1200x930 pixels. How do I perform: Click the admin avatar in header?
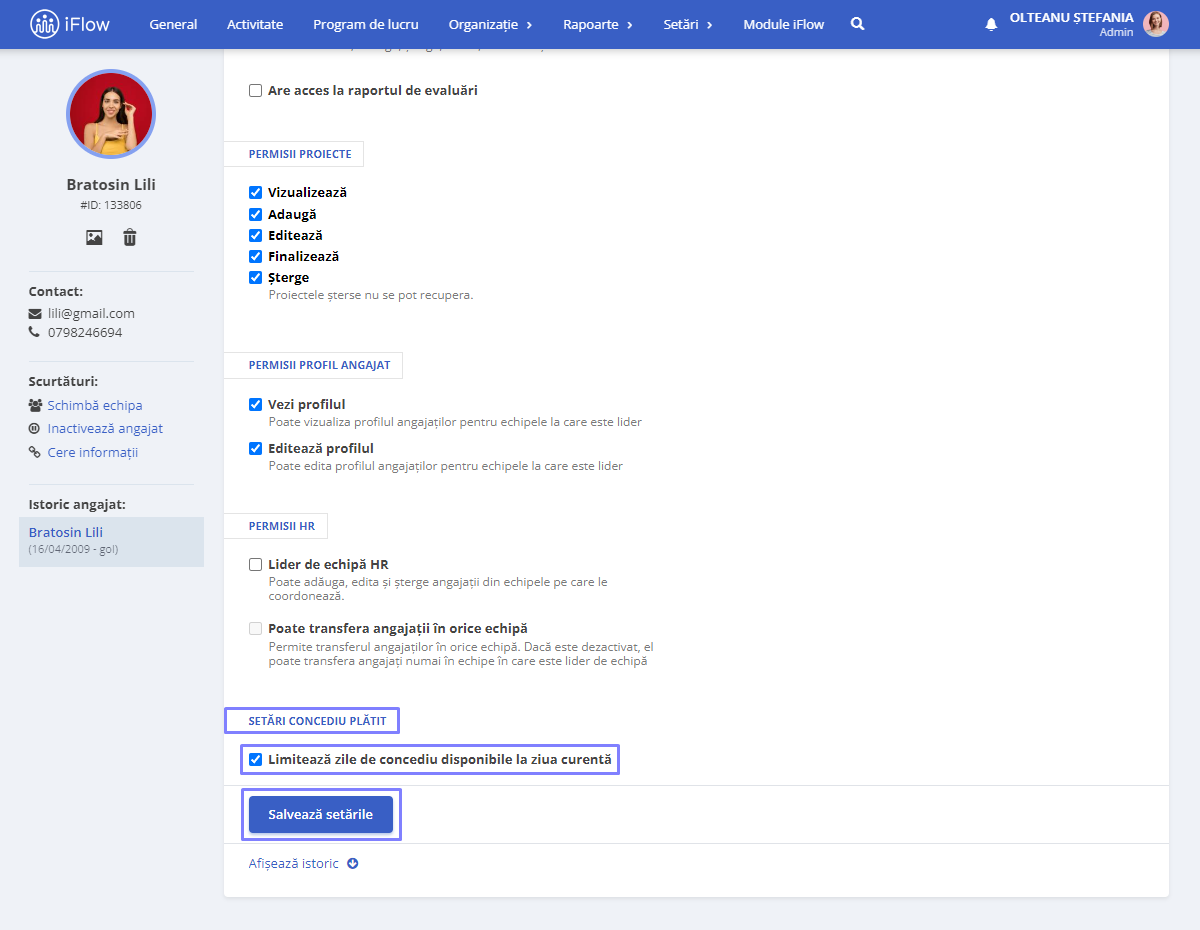[1156, 24]
